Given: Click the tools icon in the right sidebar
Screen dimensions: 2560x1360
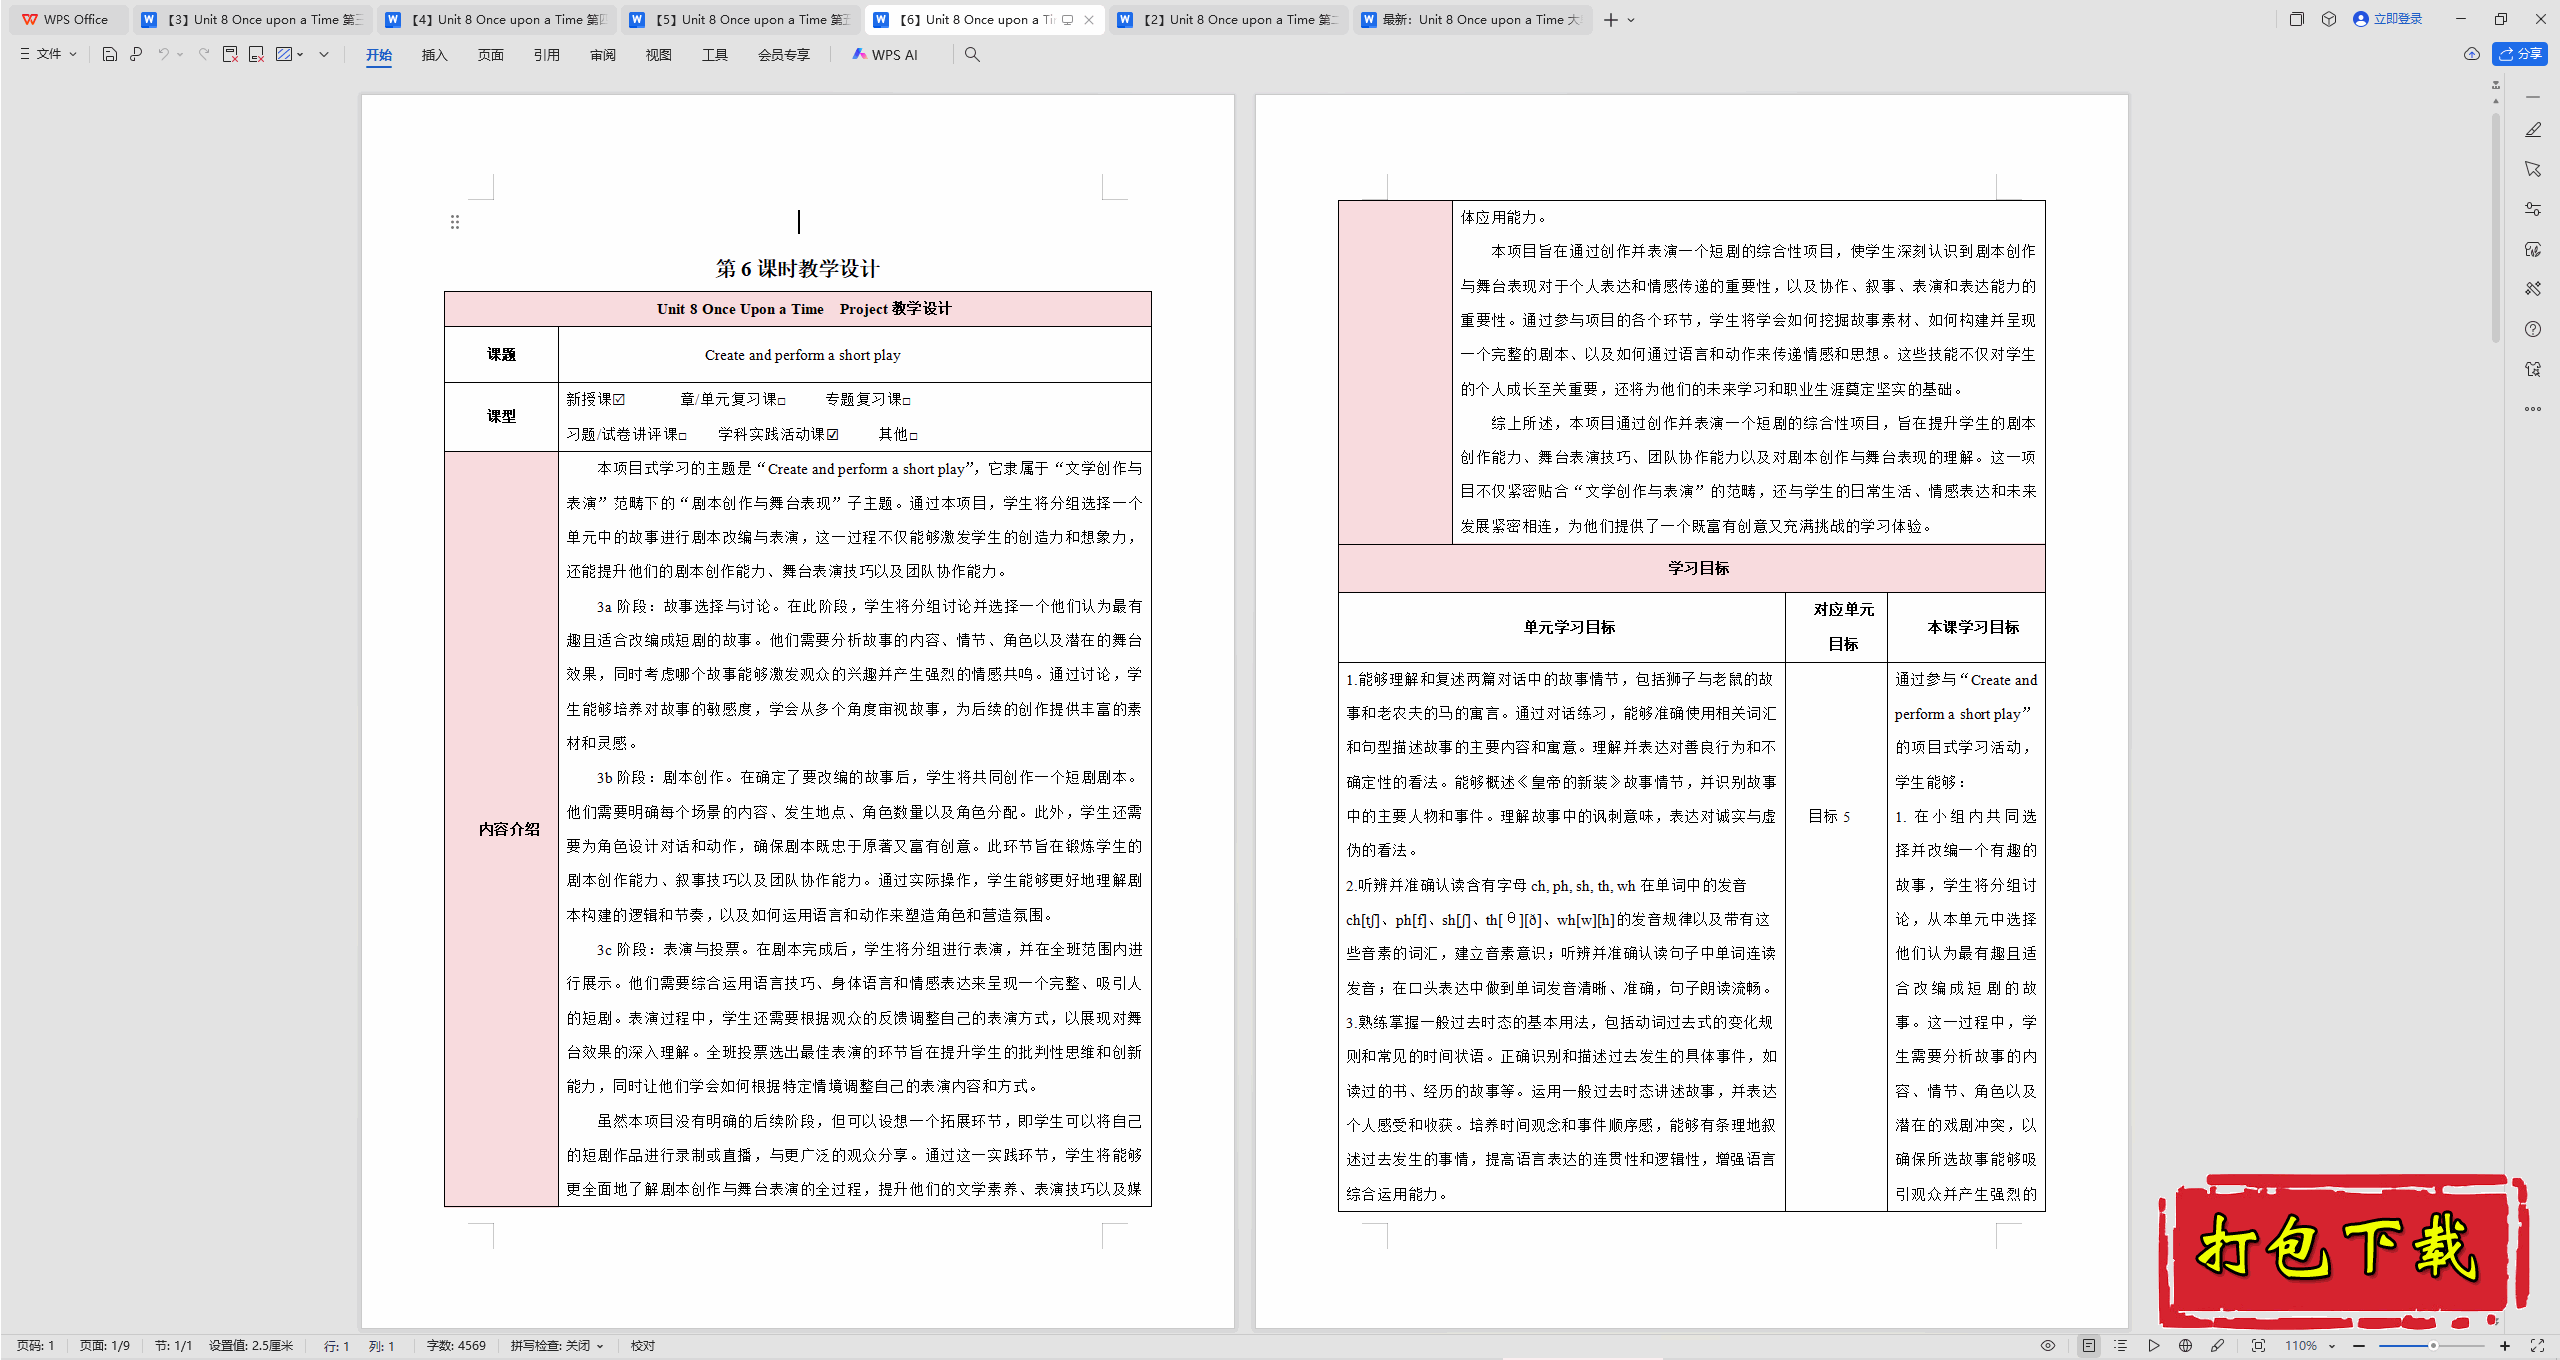Looking at the screenshot, I should (2533, 289).
